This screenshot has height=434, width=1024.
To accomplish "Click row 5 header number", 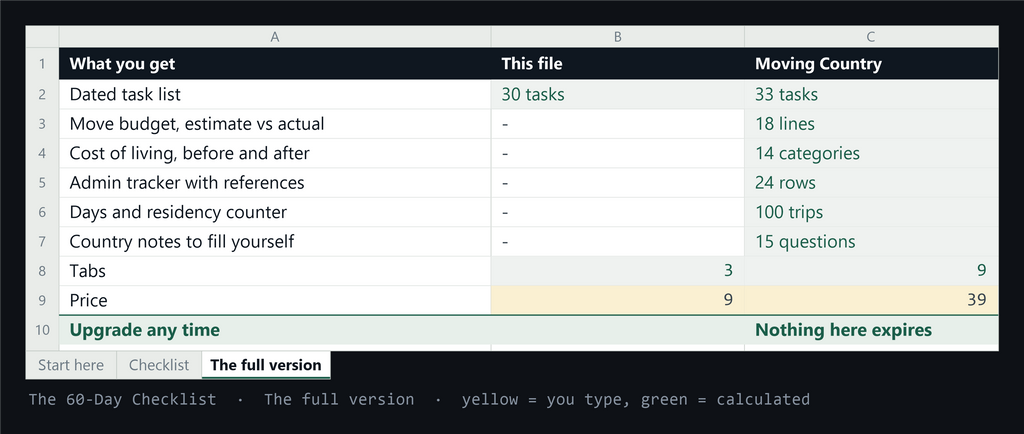I will click(42, 183).
